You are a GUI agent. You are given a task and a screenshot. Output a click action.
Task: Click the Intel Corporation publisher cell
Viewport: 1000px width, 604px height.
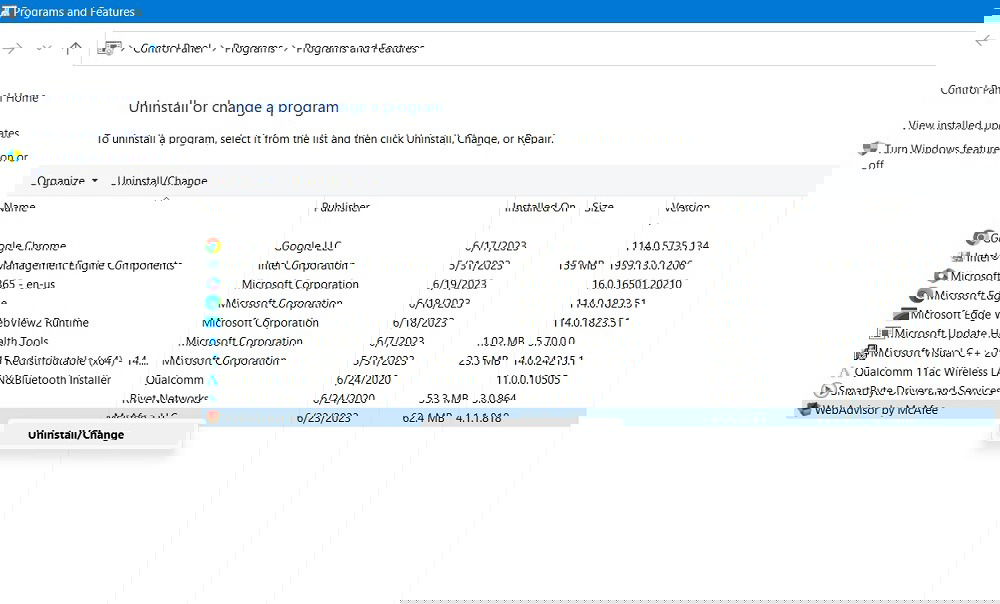[306, 265]
